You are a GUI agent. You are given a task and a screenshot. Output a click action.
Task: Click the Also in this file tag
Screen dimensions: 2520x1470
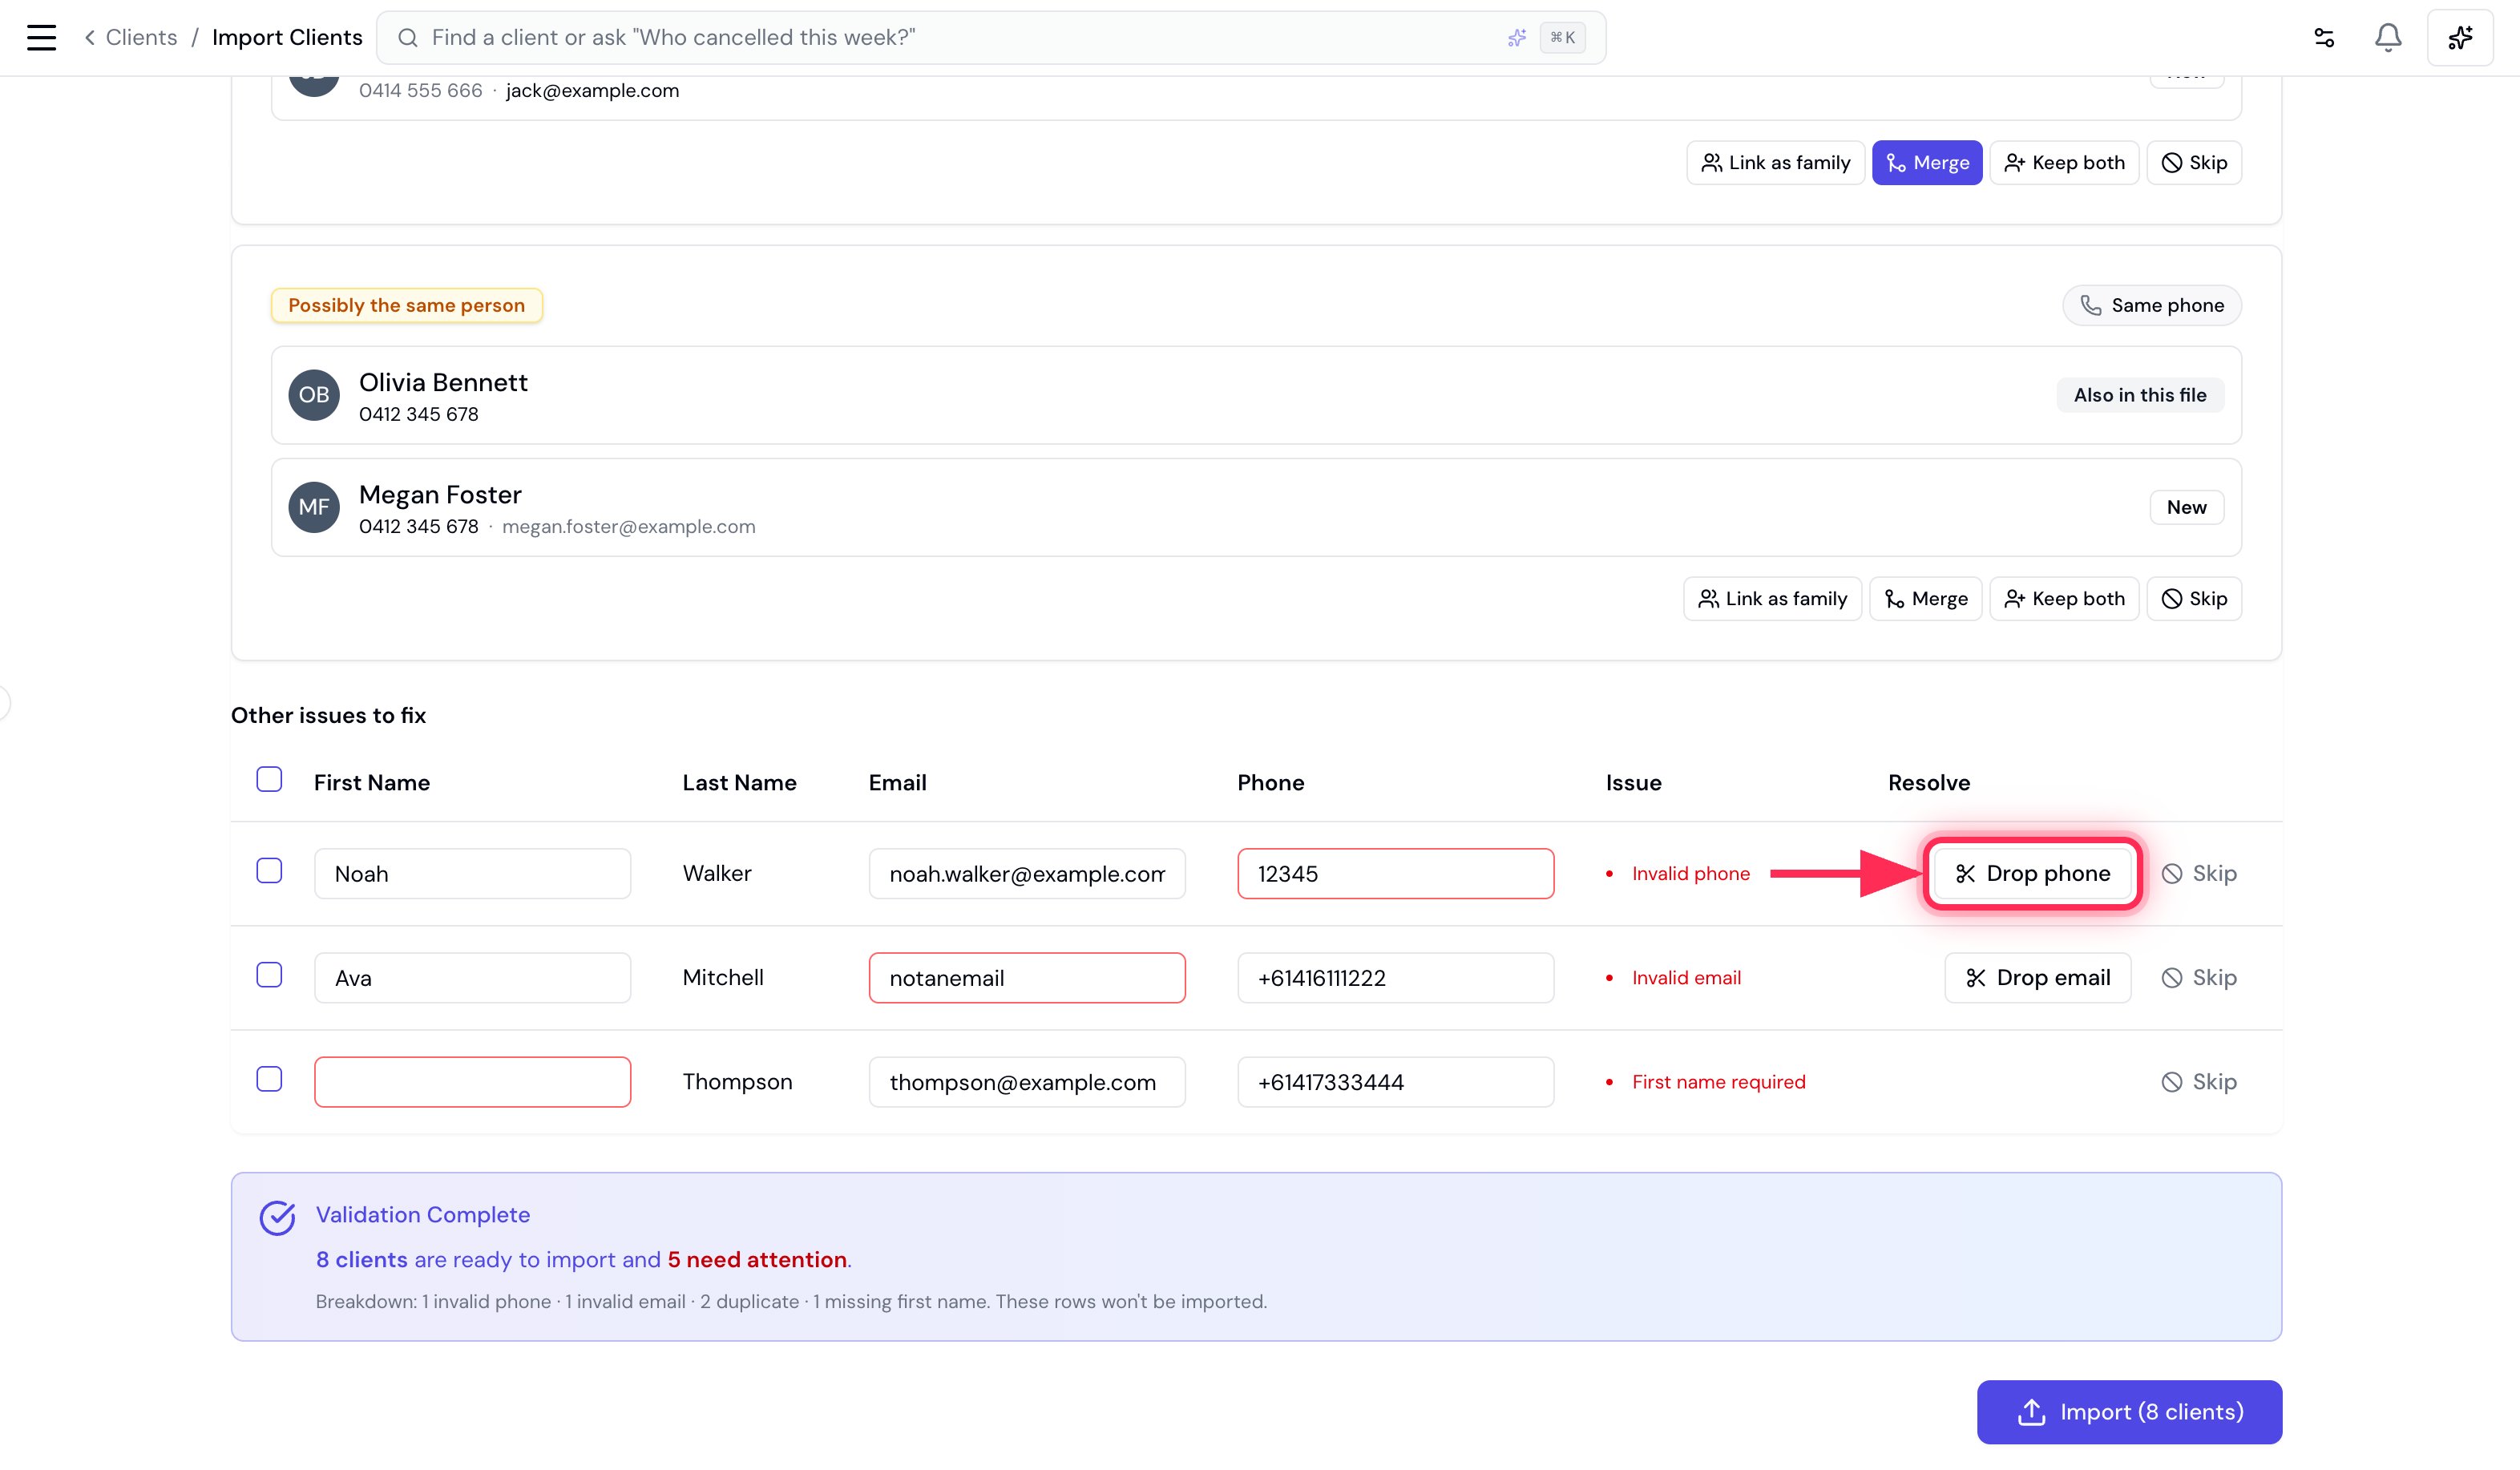coord(2140,395)
